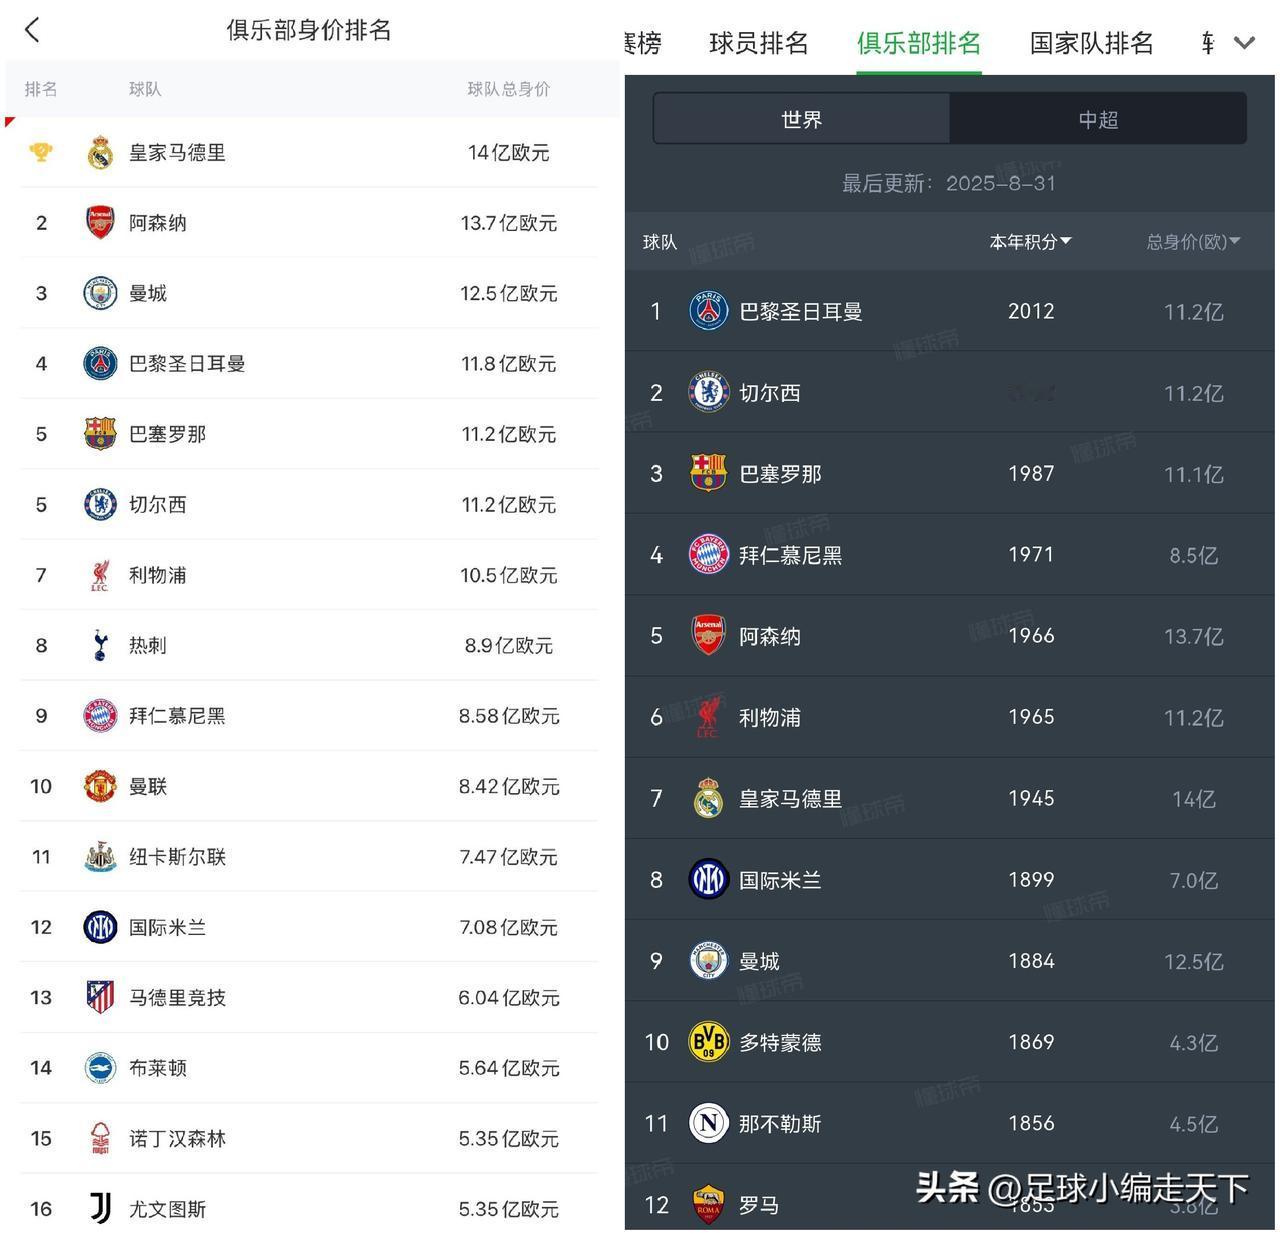Viewport: 1280px width, 1235px height.
Task: Tap Brighton crest beside 布莱顿
Action: point(100,1068)
